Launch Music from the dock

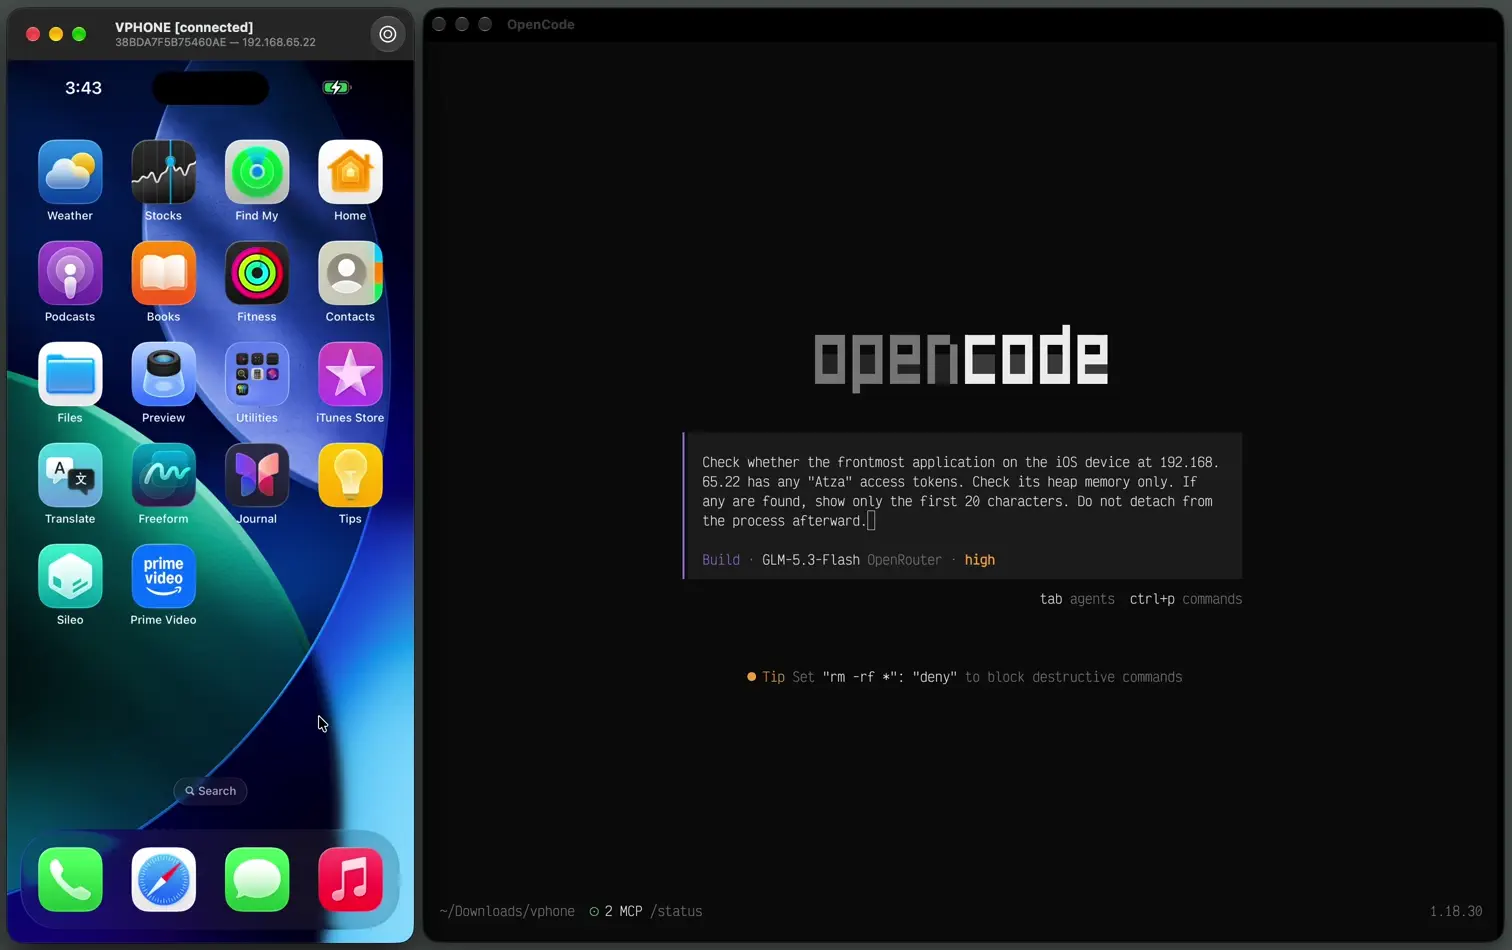[350, 880]
